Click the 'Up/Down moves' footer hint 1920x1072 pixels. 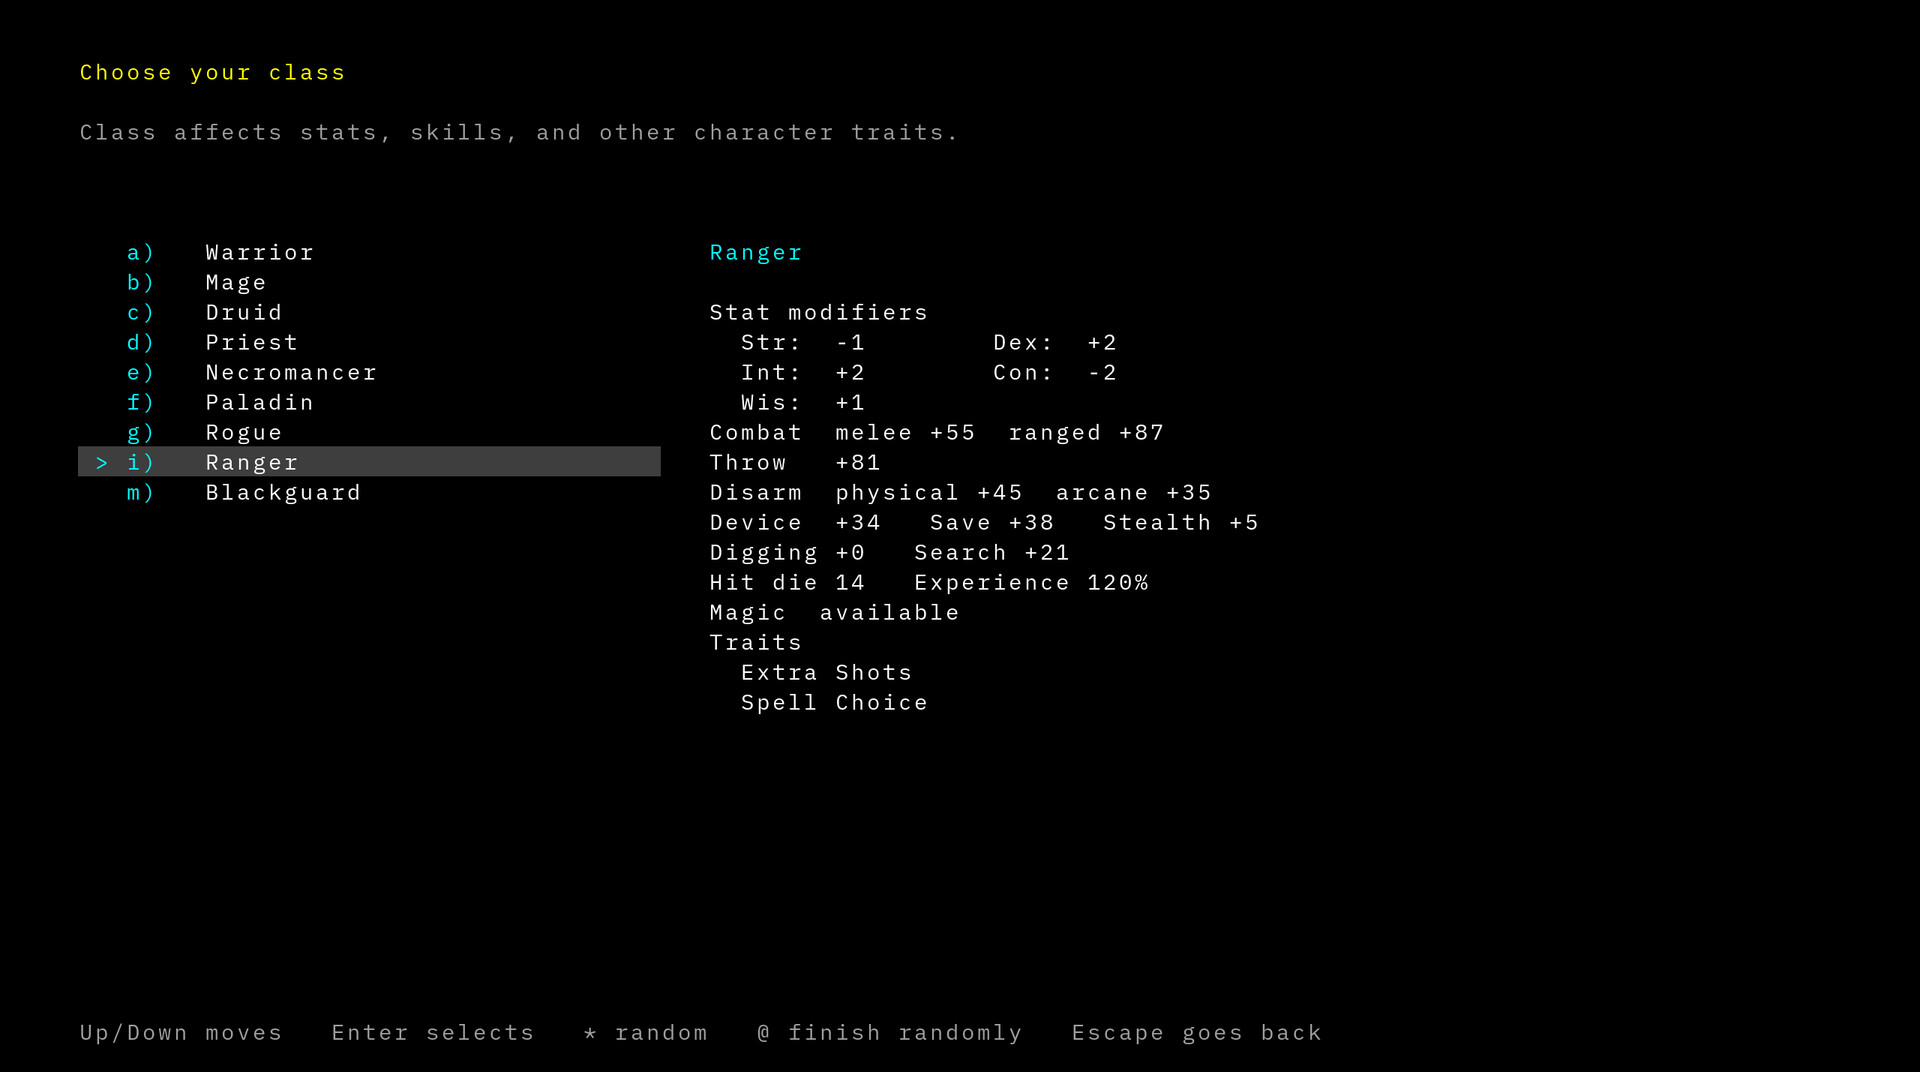(181, 1033)
